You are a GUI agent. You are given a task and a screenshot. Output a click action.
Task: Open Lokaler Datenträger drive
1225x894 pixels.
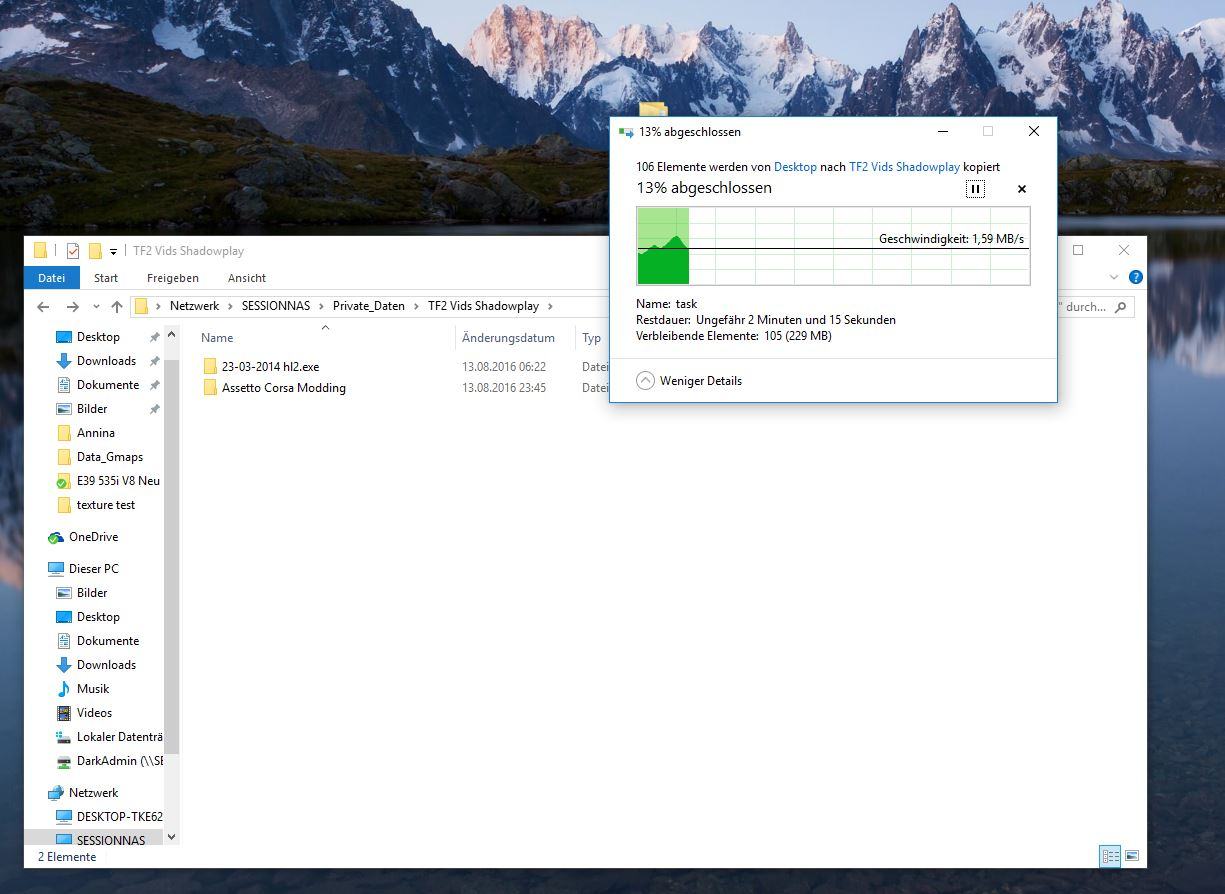click(119, 737)
